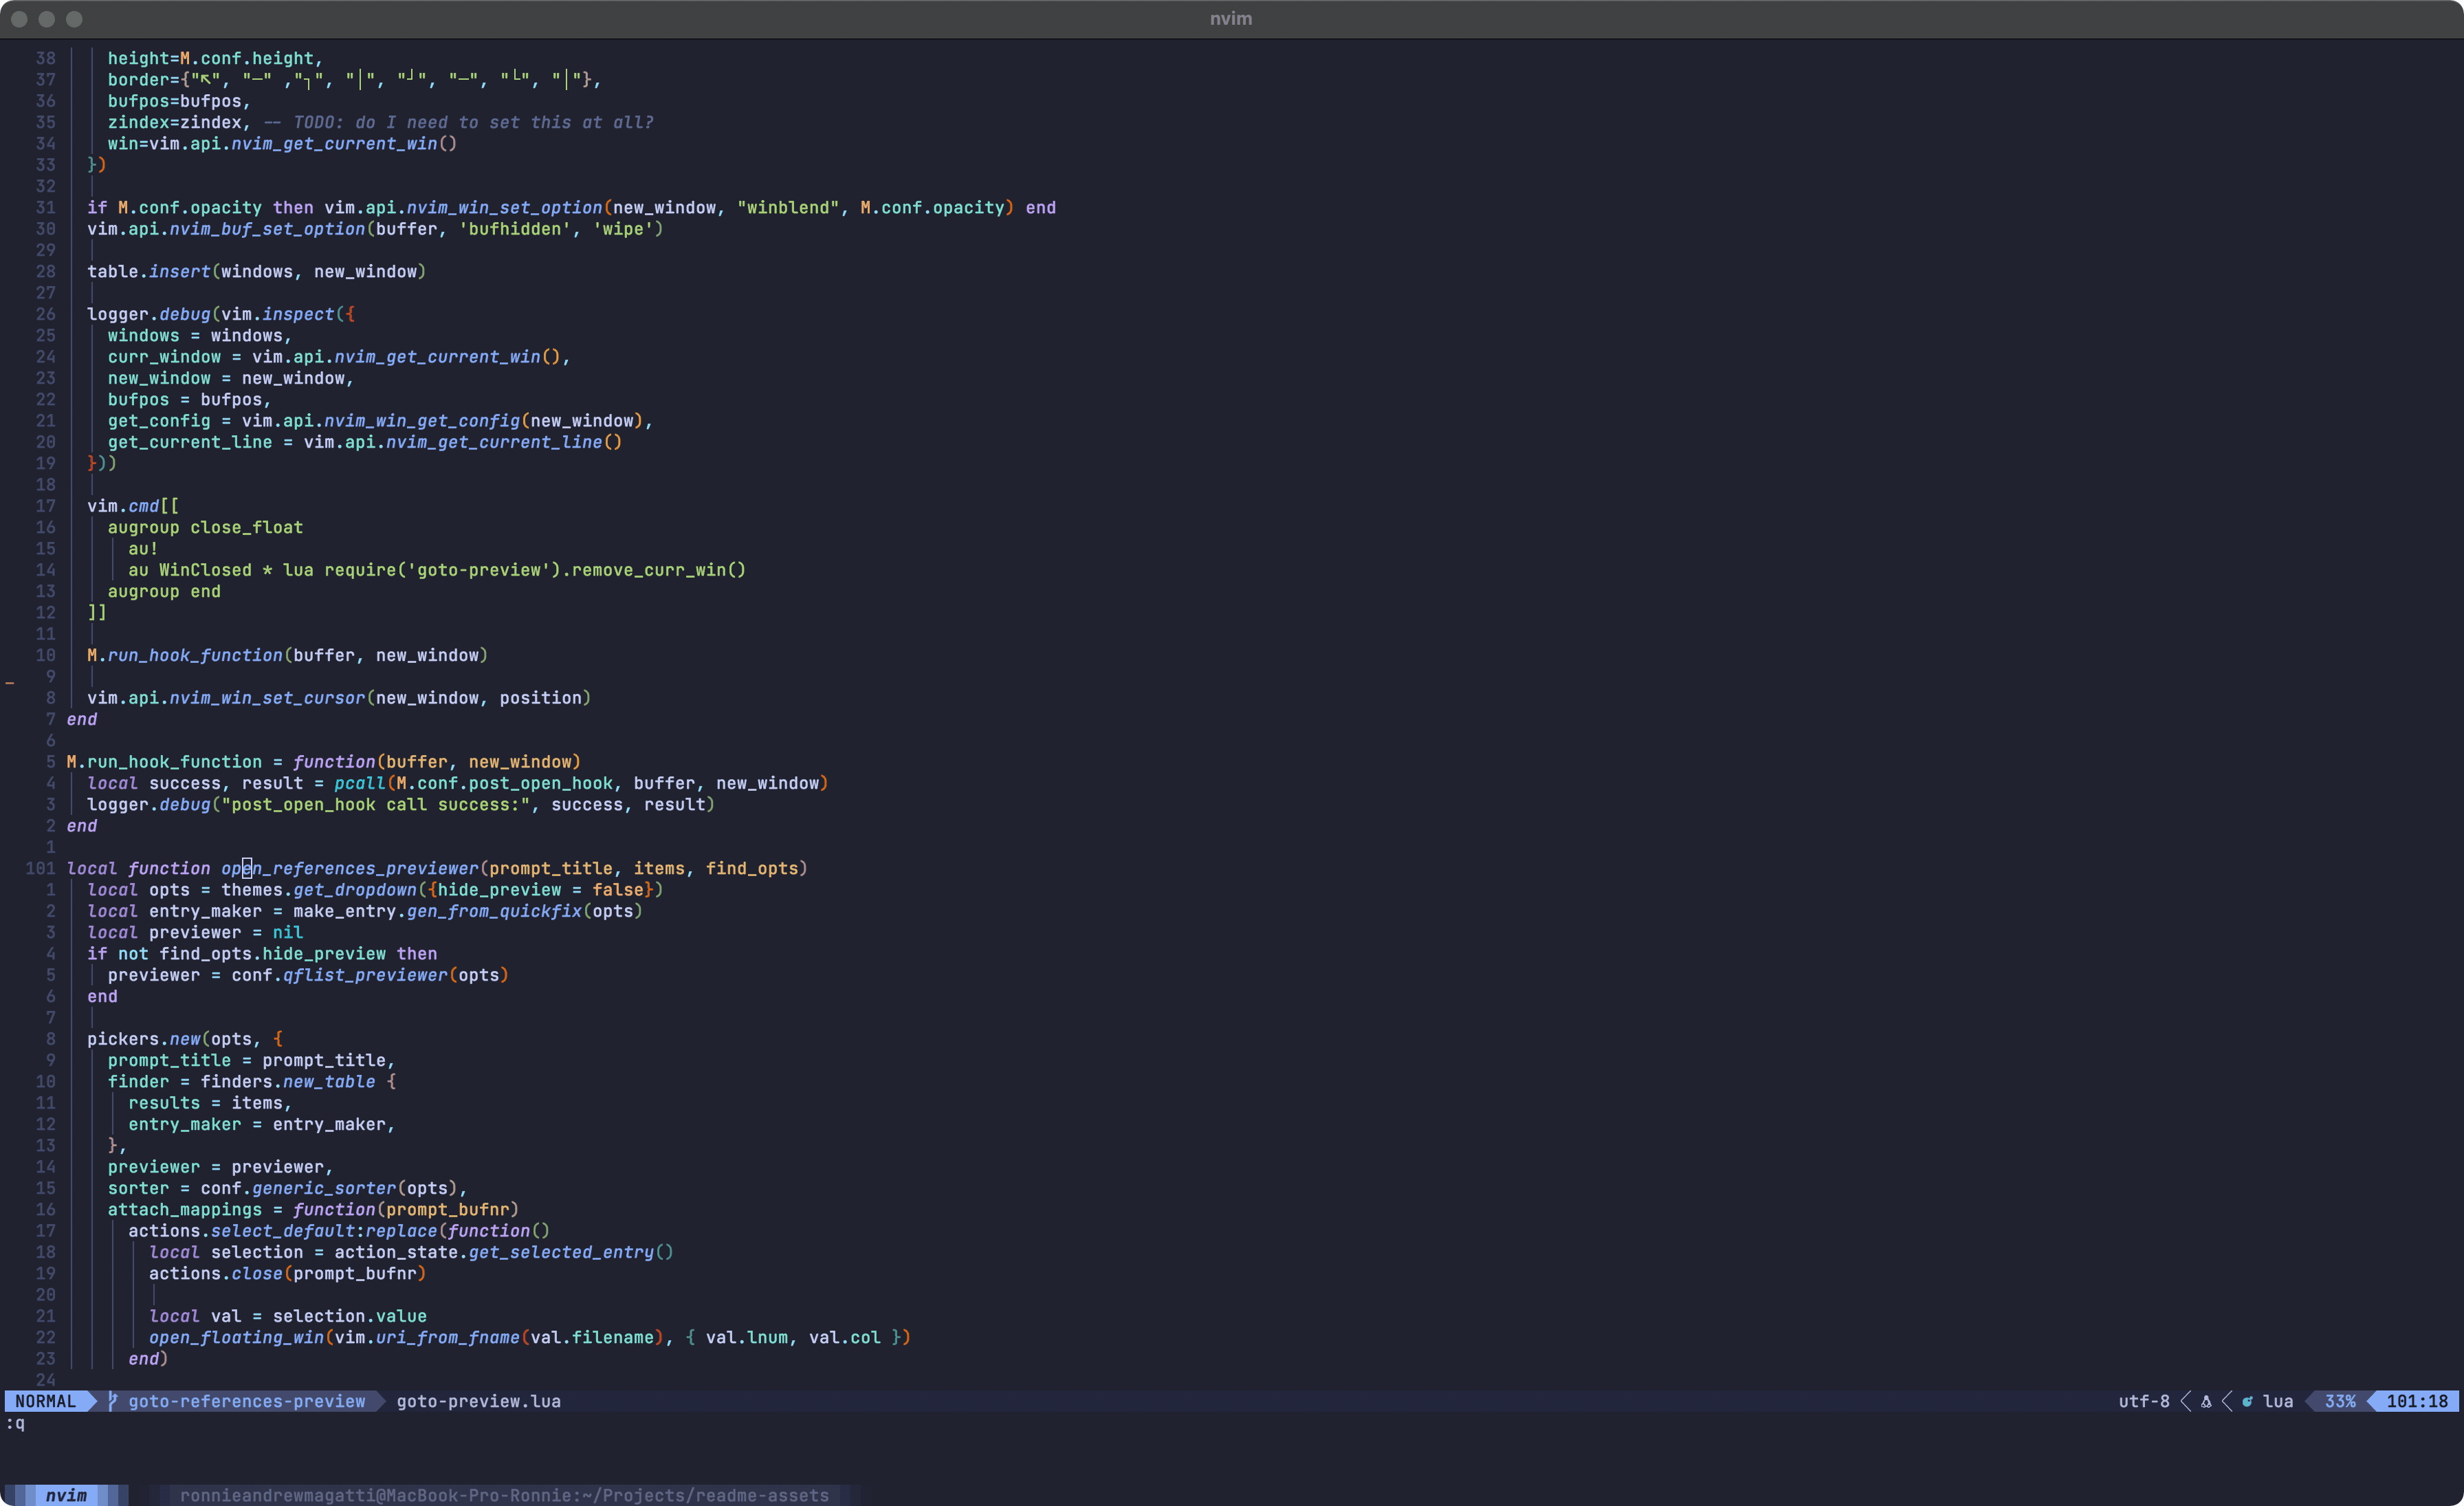Viewport: 2464px width, 1506px height.
Task: Click the green zoom window button
Action: (74, 19)
